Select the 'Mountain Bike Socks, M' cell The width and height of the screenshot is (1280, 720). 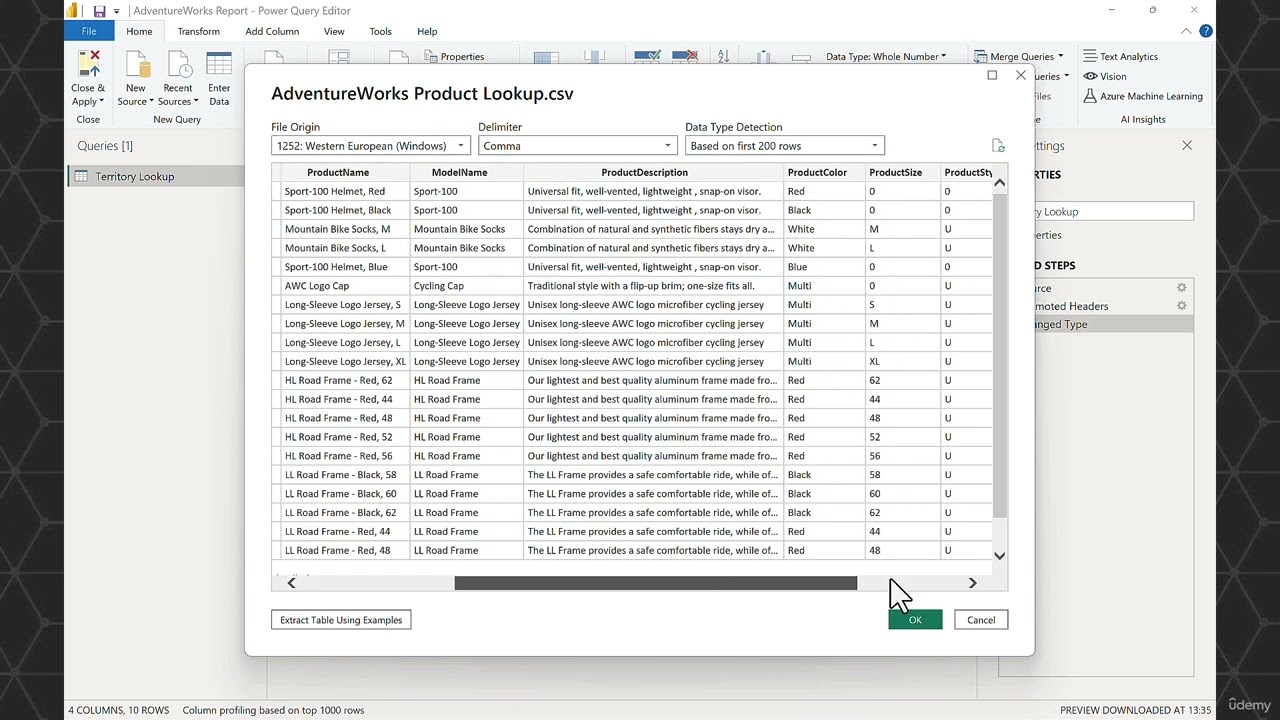pyautogui.click(x=345, y=229)
